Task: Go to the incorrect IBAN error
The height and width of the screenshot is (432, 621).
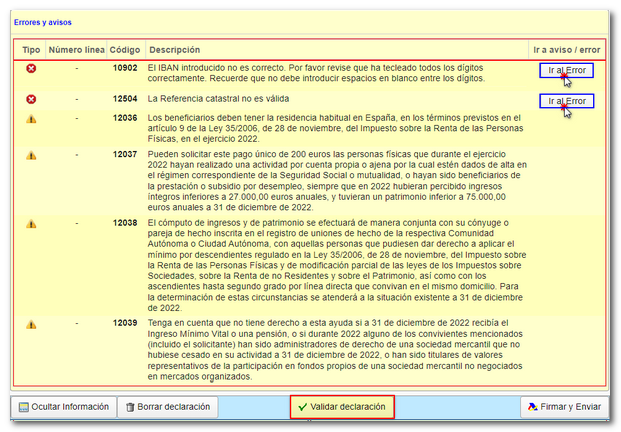Action: point(566,70)
